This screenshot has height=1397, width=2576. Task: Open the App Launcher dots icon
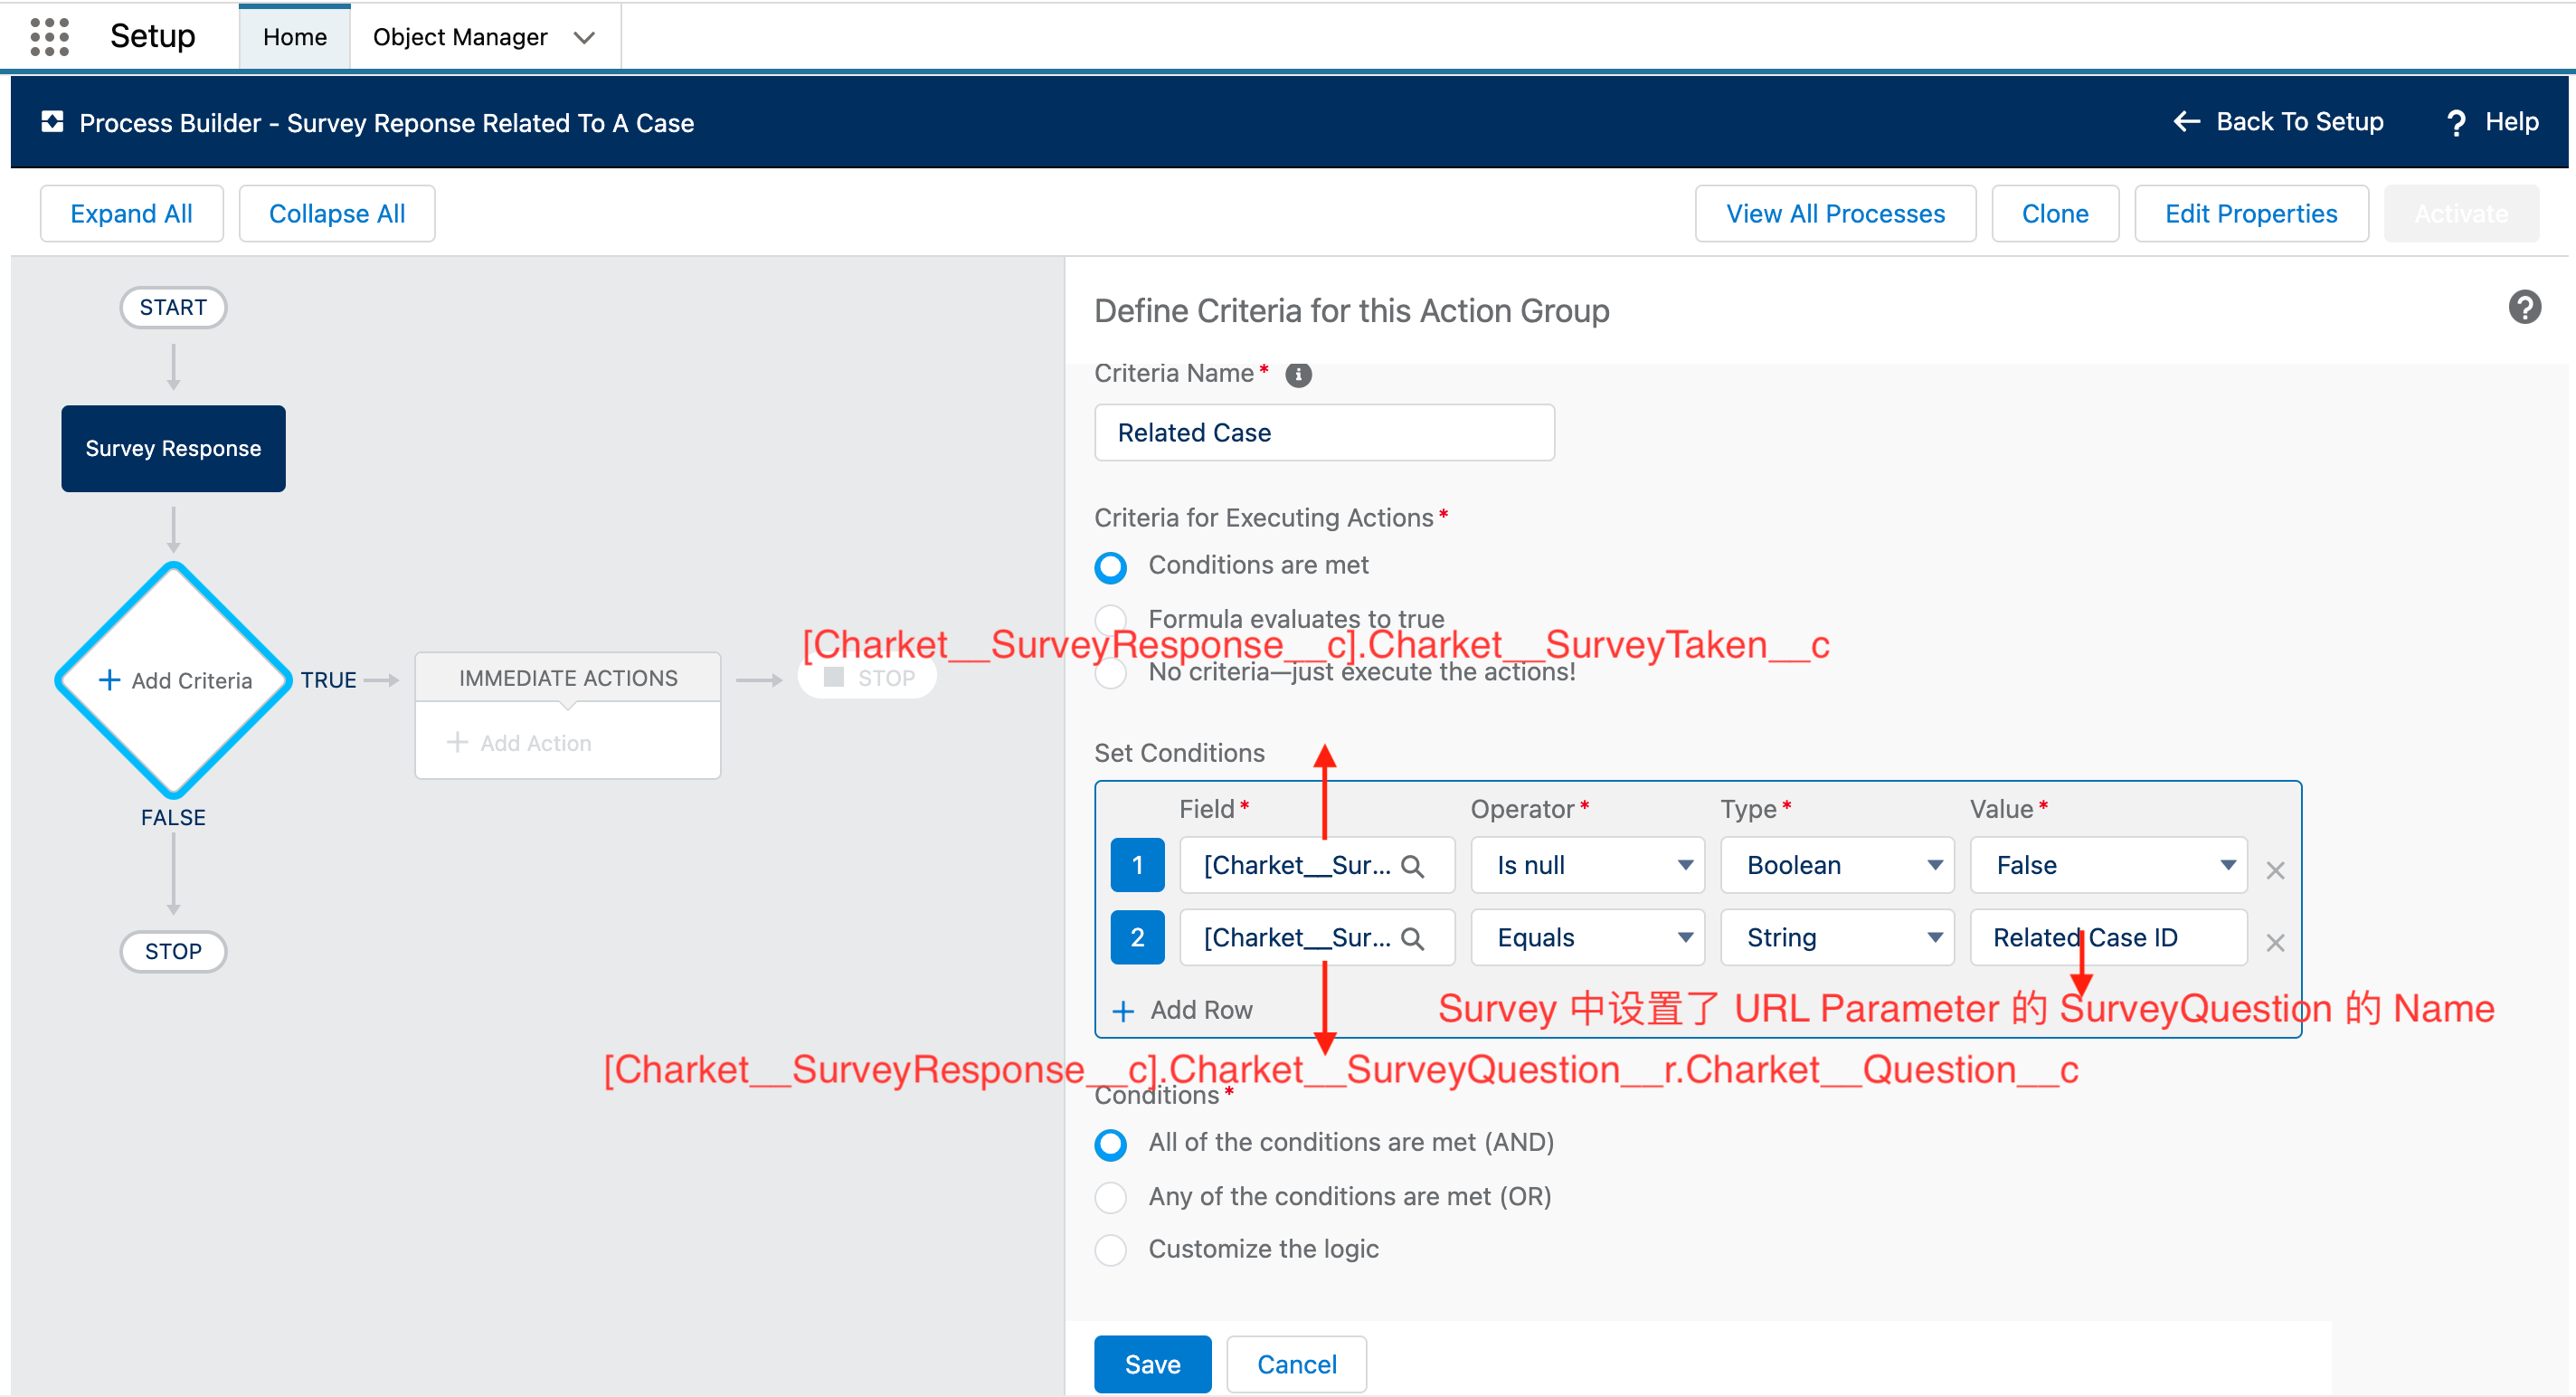click(x=49, y=37)
